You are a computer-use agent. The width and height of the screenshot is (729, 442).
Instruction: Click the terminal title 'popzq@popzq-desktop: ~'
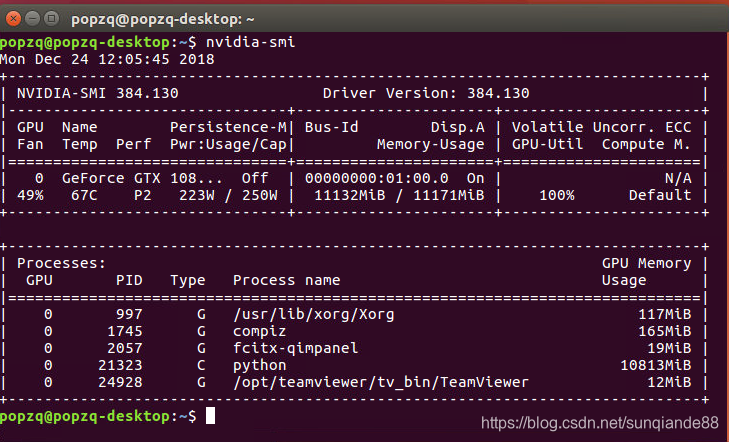(163, 20)
